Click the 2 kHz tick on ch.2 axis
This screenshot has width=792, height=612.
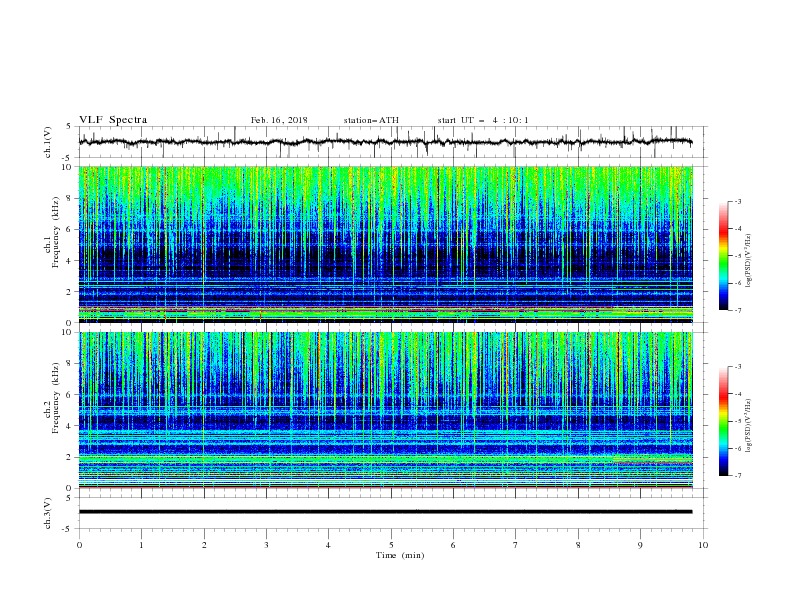tap(70, 457)
